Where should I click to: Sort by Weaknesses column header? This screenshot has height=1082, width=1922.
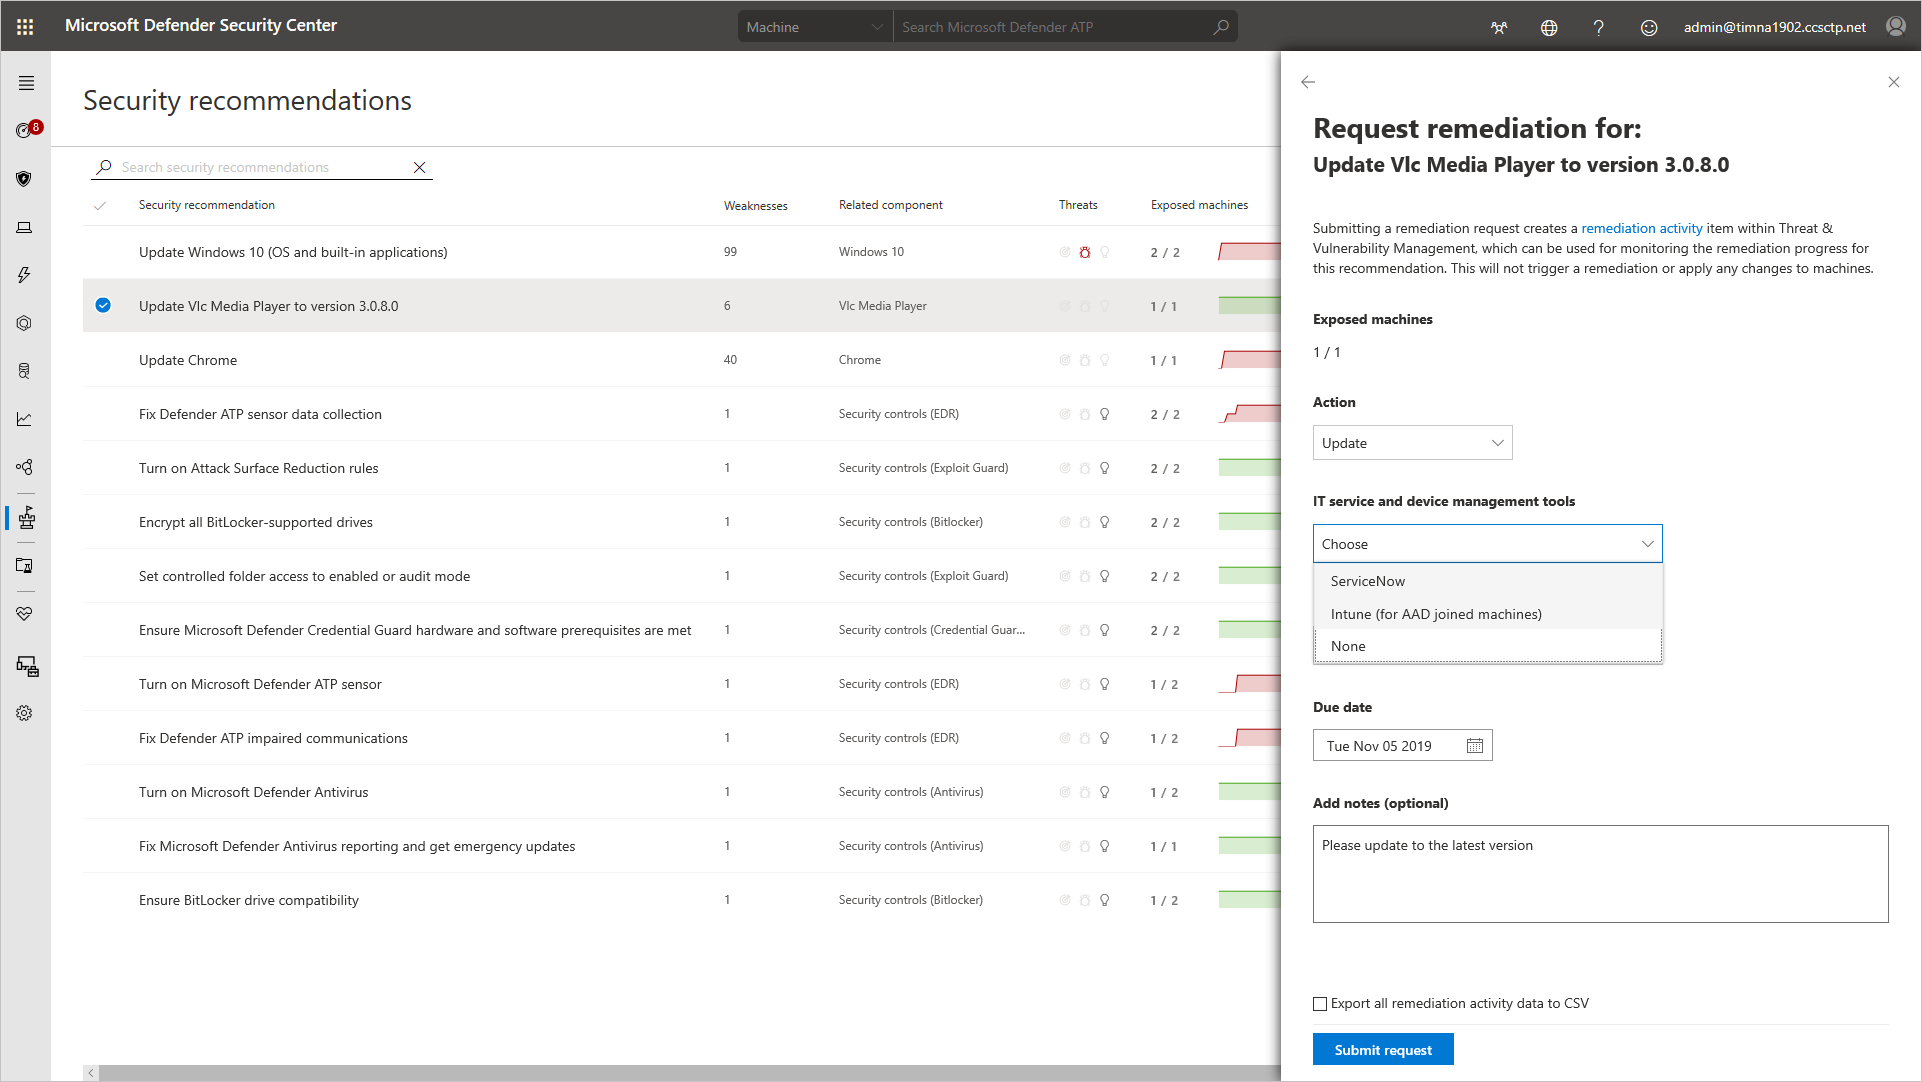(x=755, y=206)
